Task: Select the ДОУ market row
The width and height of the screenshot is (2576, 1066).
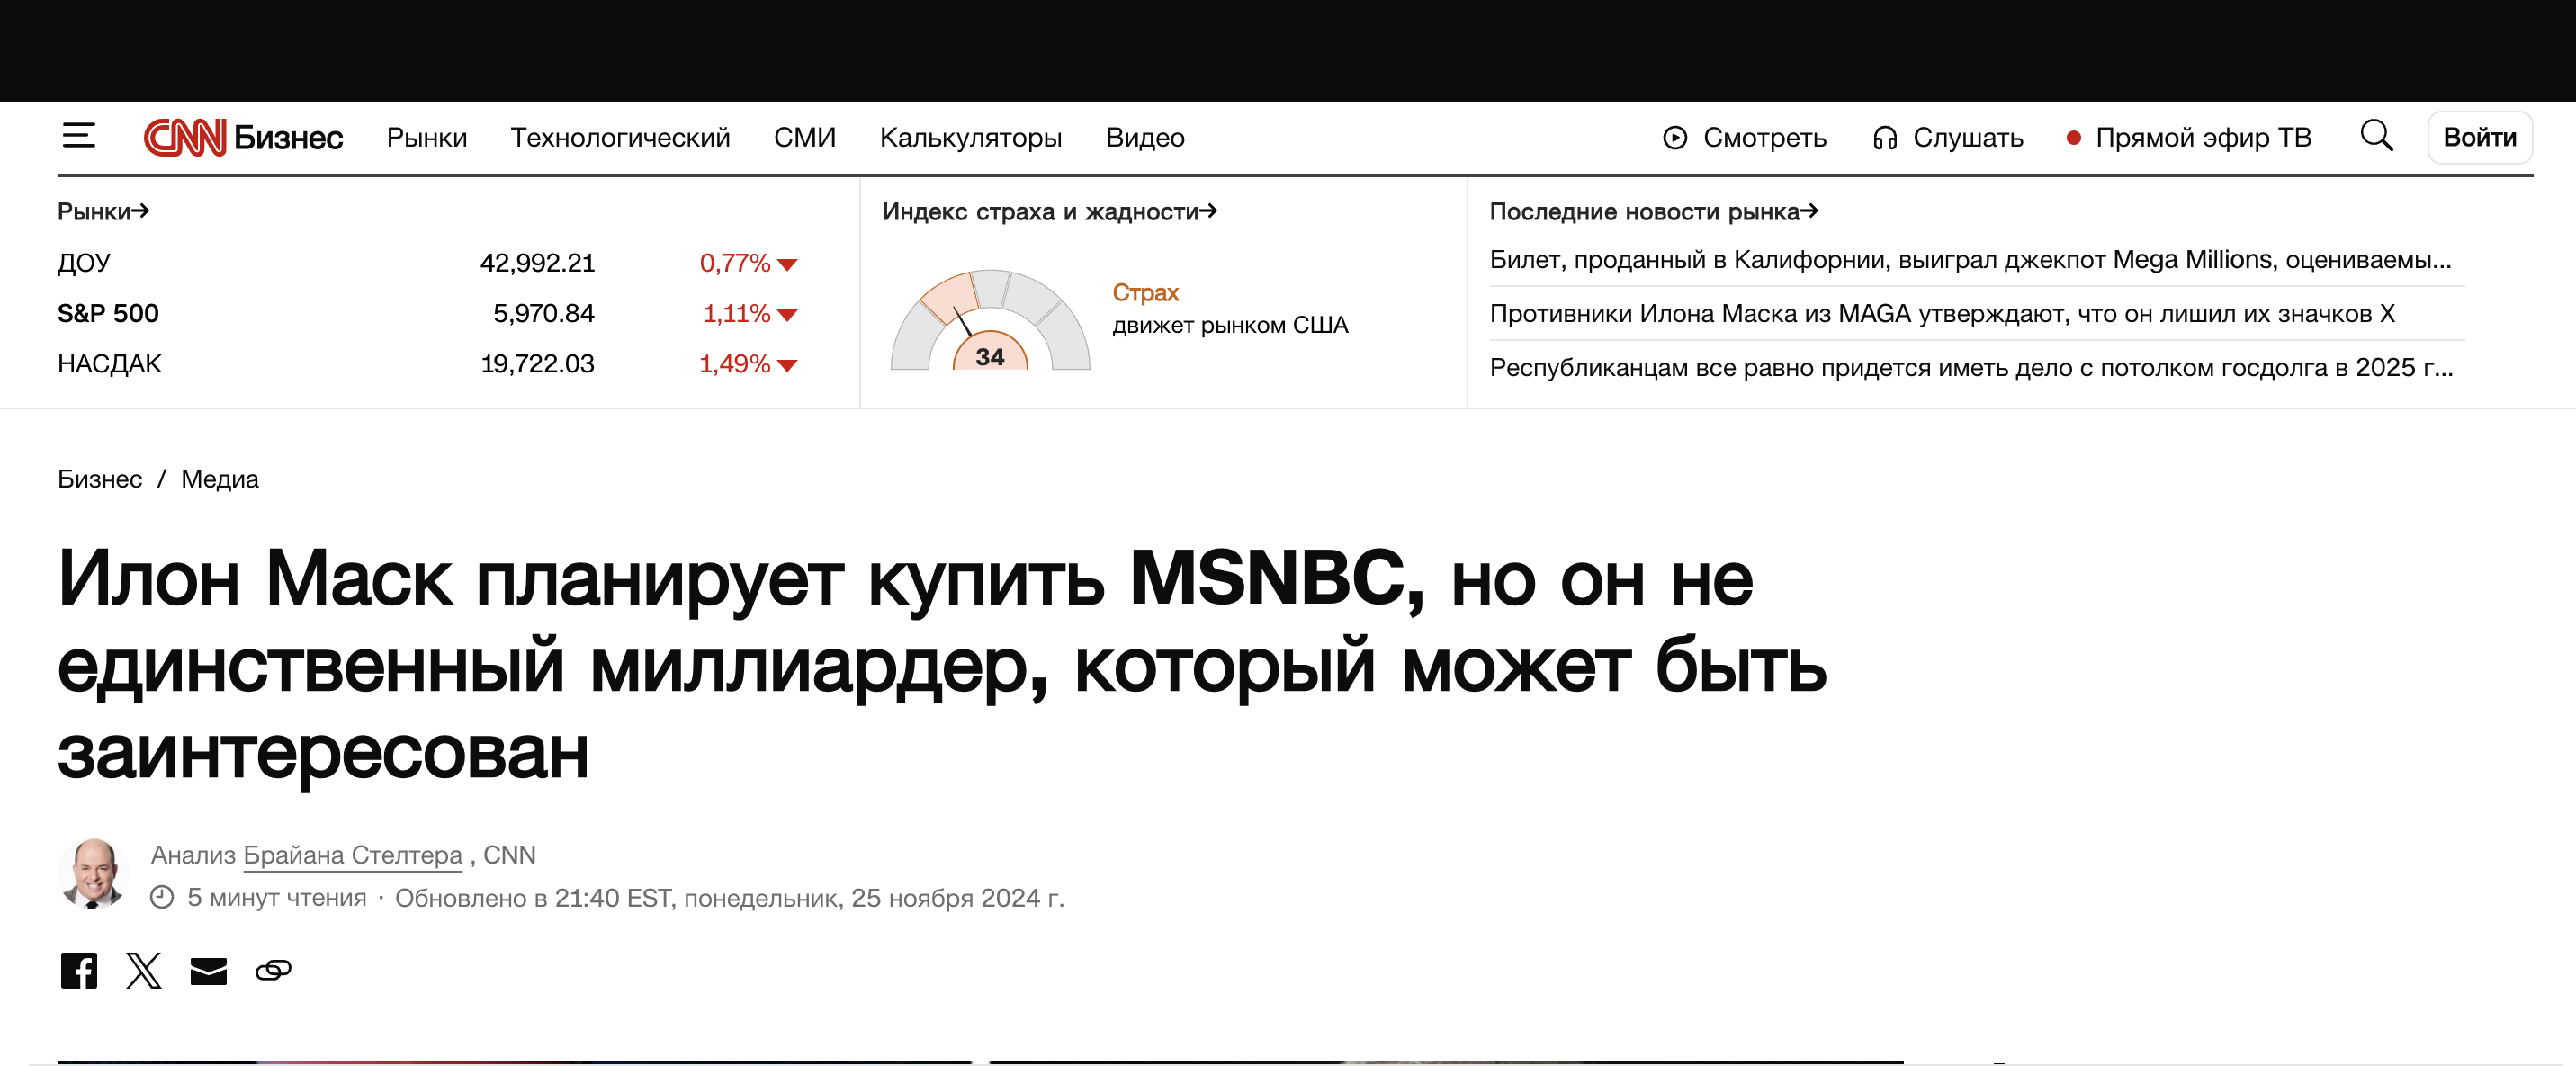Action: 428,263
